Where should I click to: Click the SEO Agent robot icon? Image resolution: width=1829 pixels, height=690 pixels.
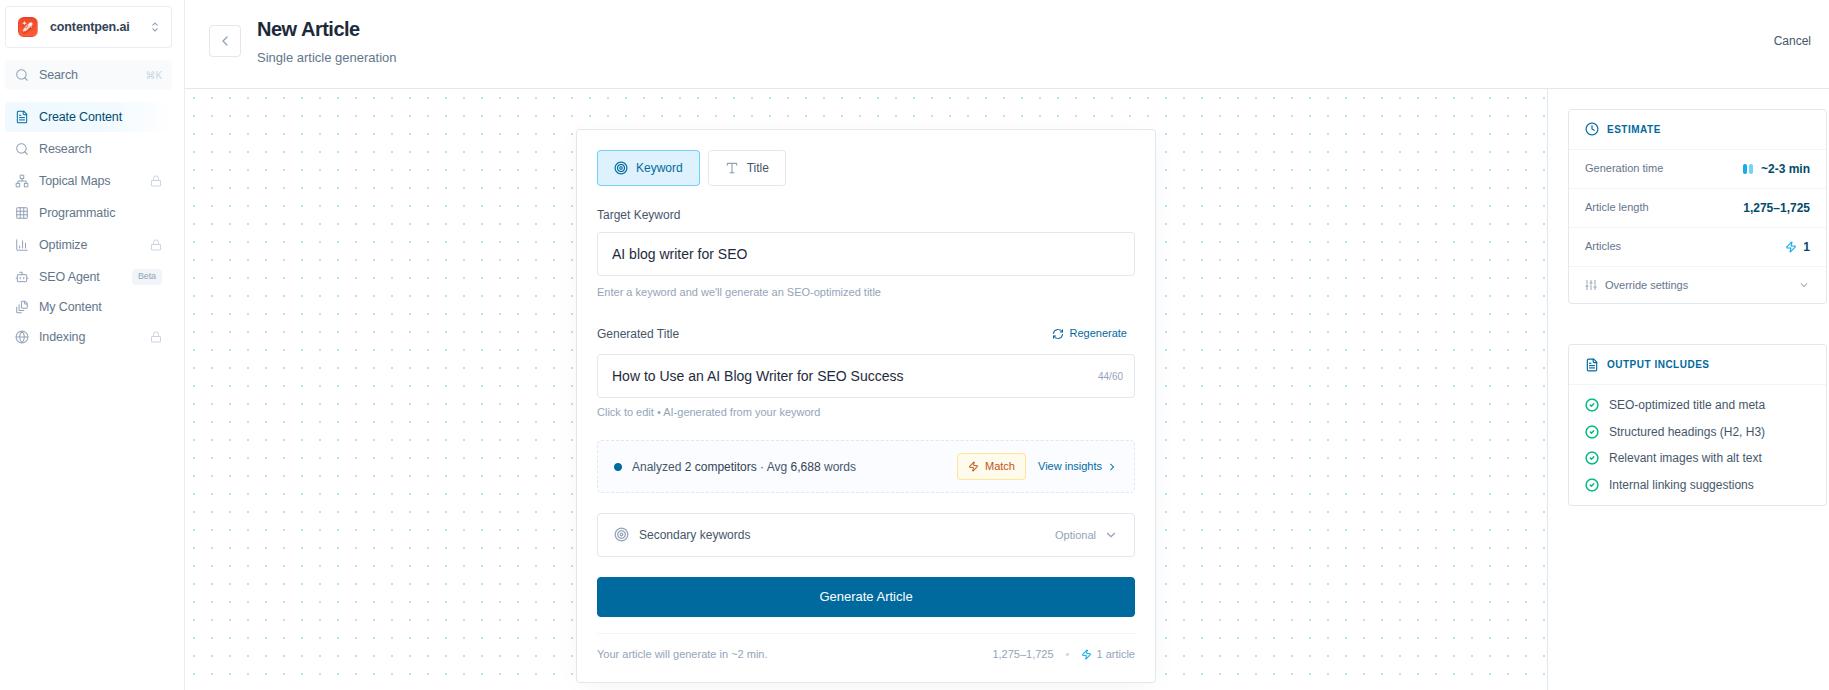click(x=22, y=277)
